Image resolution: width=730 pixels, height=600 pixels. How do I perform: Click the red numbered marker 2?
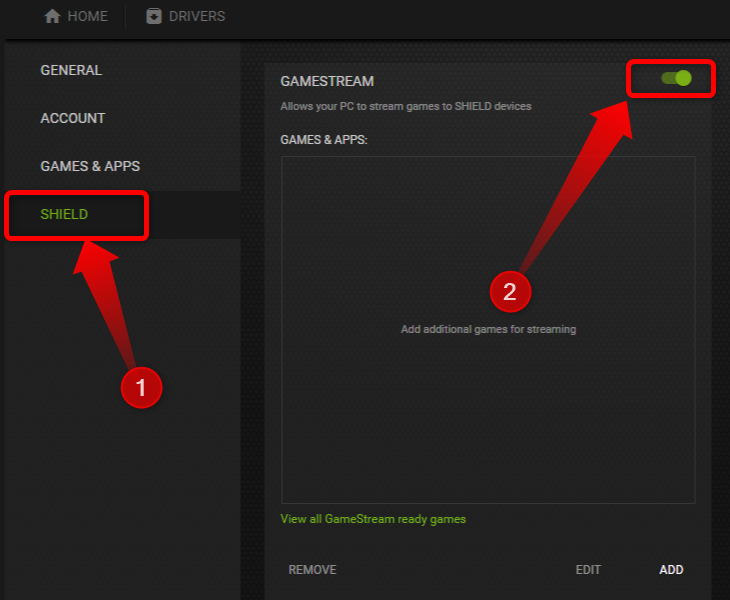[x=510, y=292]
